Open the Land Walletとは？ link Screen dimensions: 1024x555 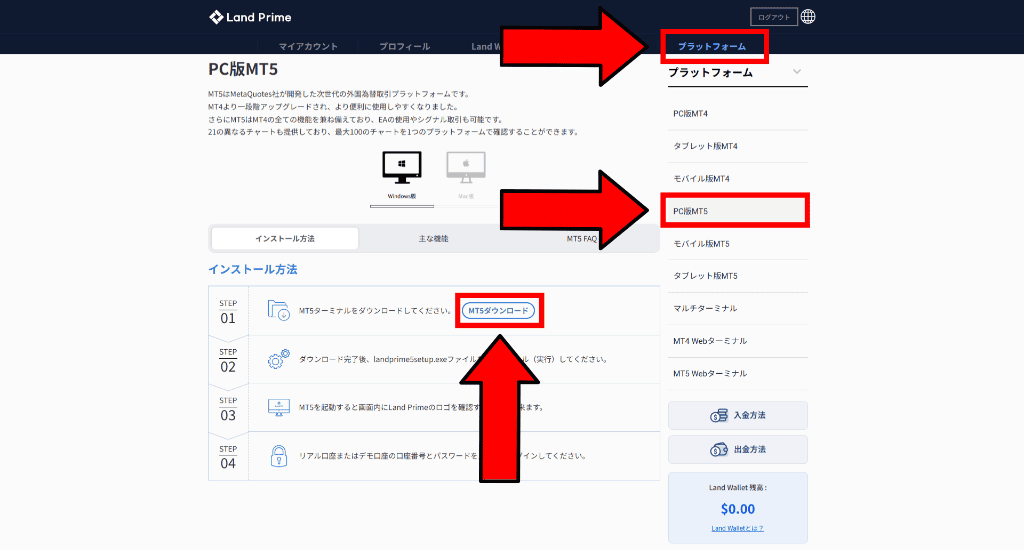(x=737, y=528)
